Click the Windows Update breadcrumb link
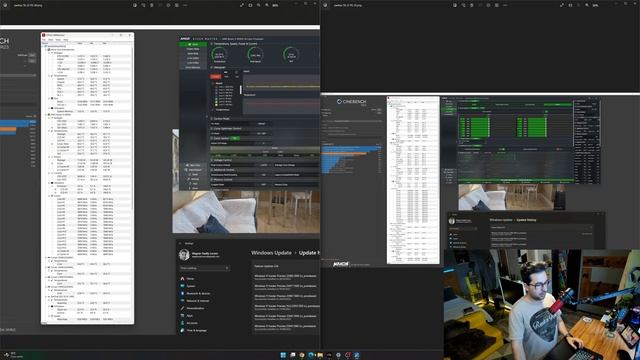The image size is (640, 360). 271,253
